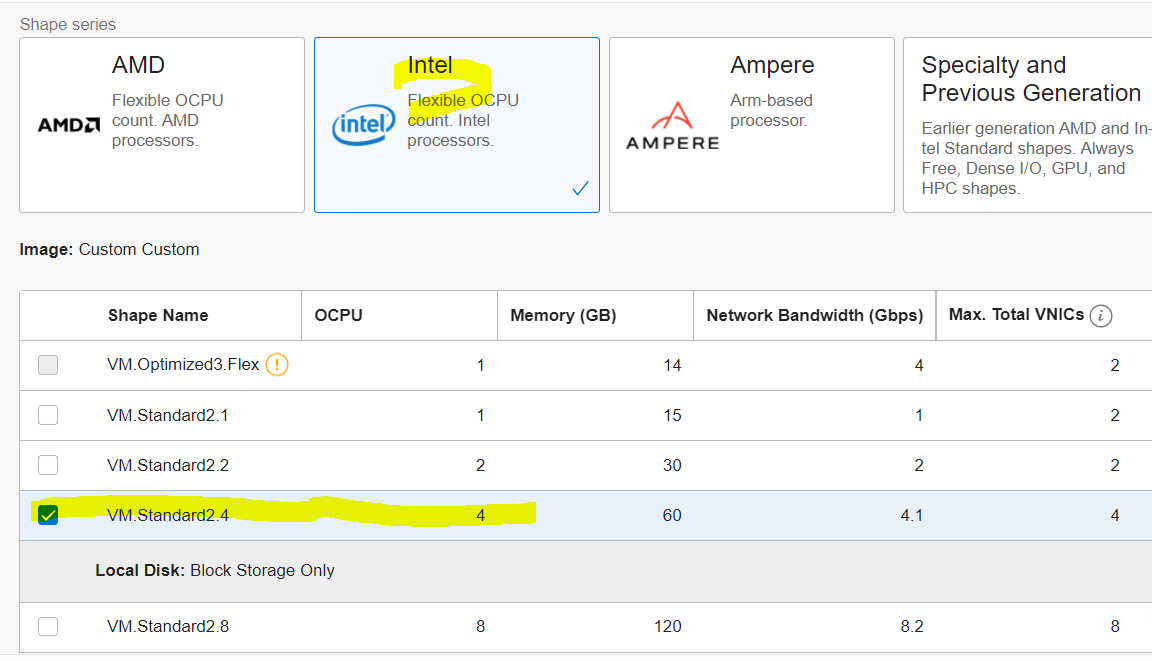Tick the VM.Standard2.8 checkbox

(48, 627)
